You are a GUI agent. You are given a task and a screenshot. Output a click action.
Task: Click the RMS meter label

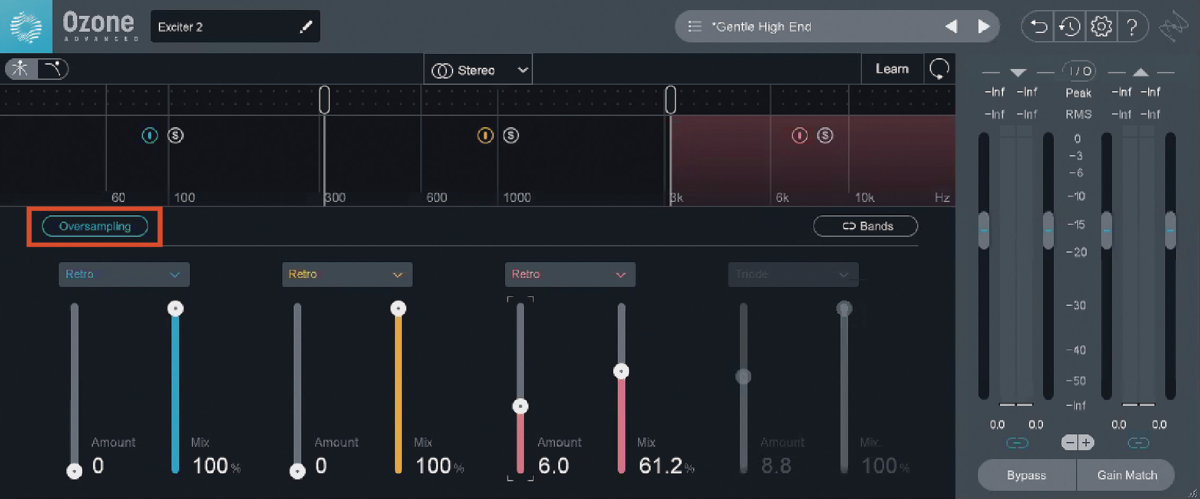pos(1078,114)
